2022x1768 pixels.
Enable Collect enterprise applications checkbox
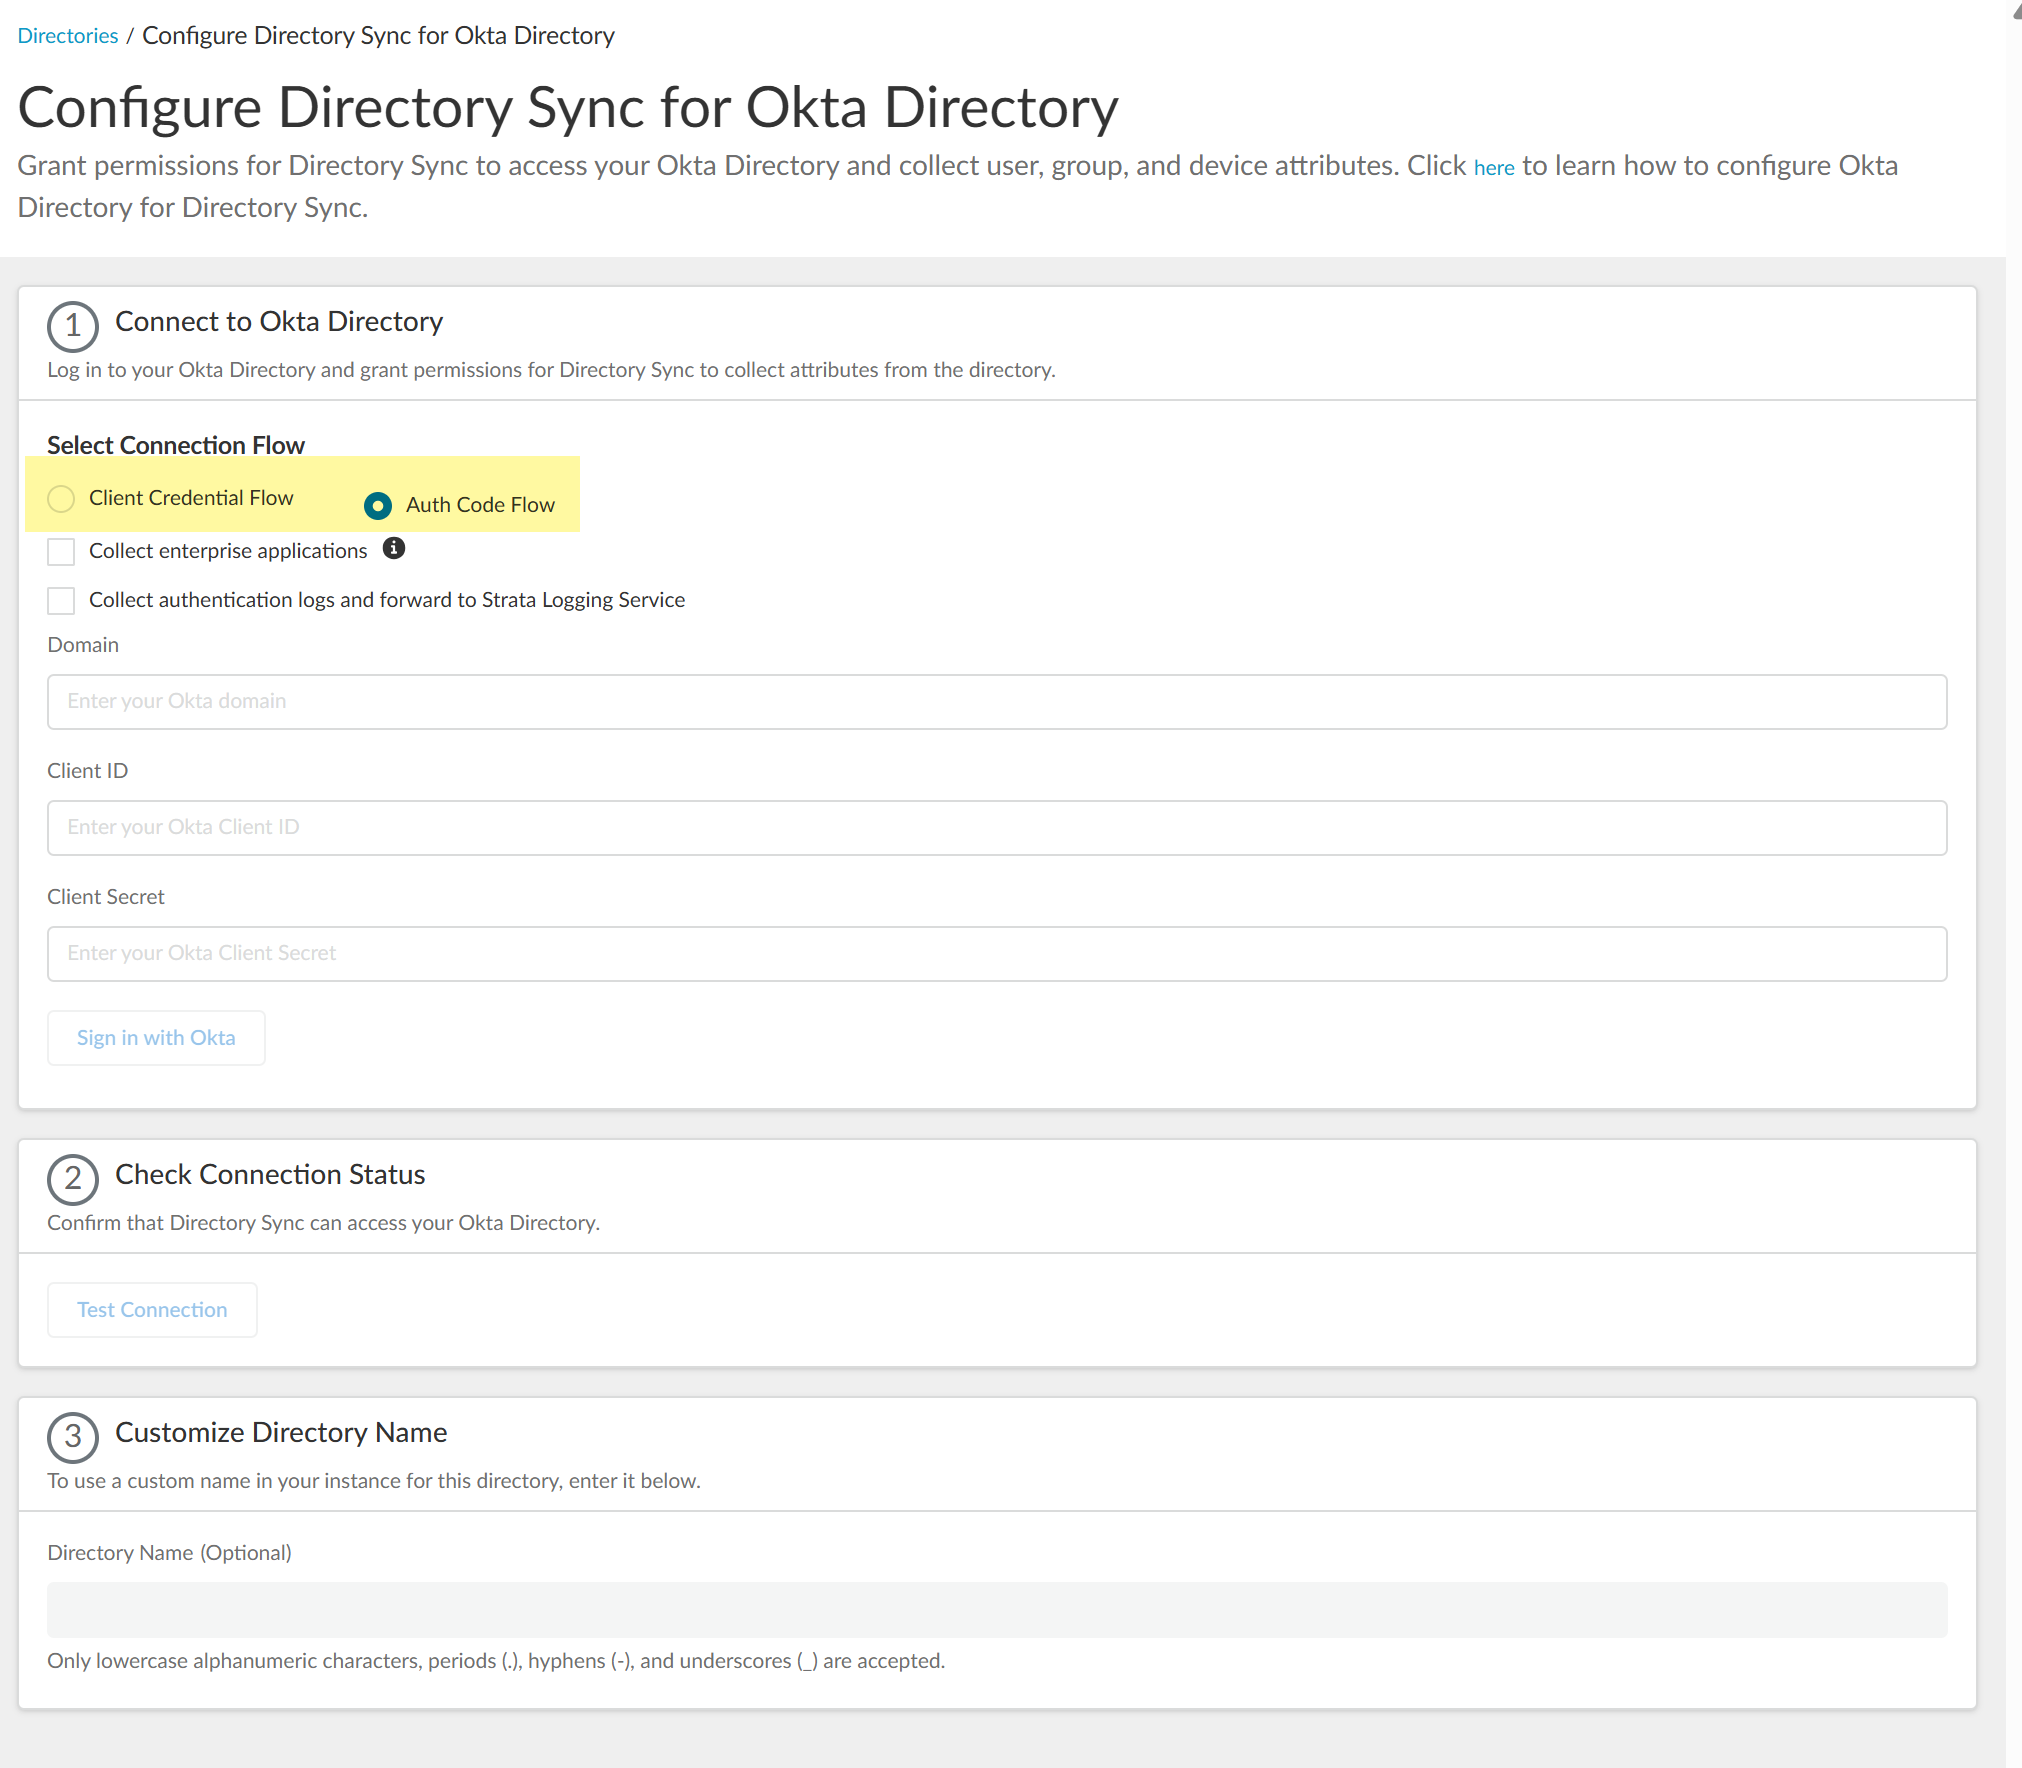click(61, 551)
